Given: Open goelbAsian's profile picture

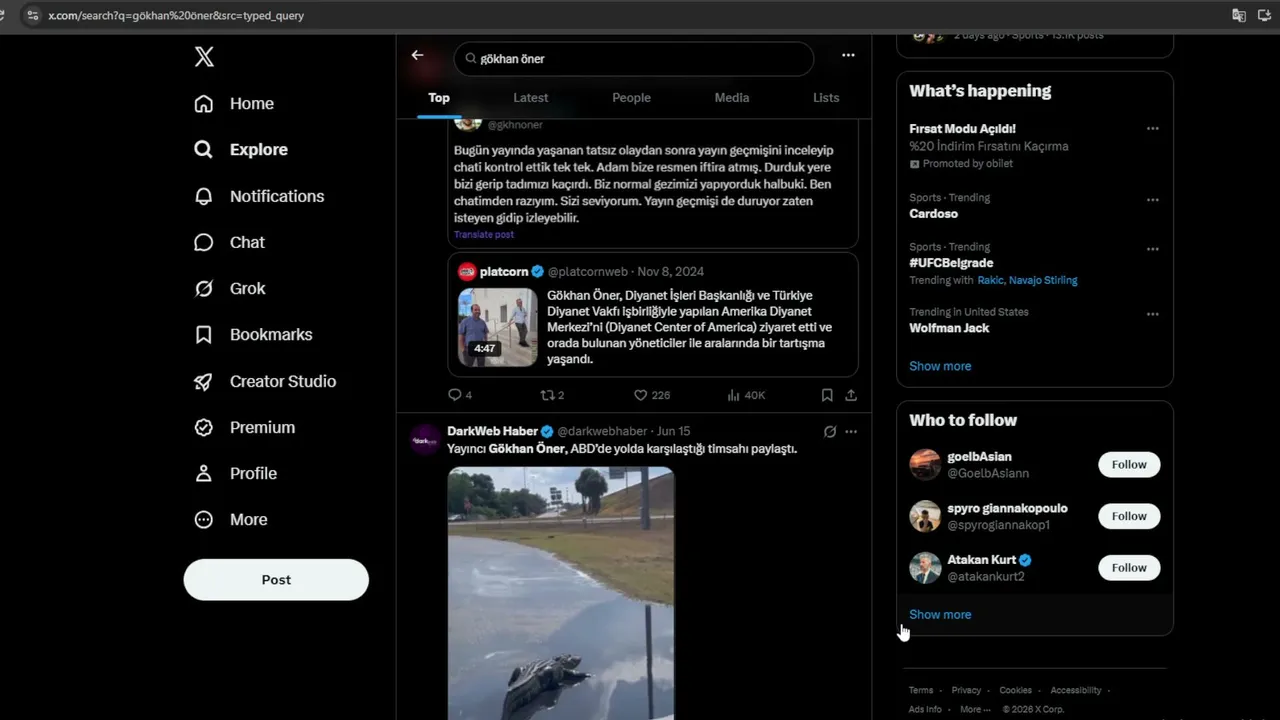Looking at the screenshot, I should [x=925, y=465].
